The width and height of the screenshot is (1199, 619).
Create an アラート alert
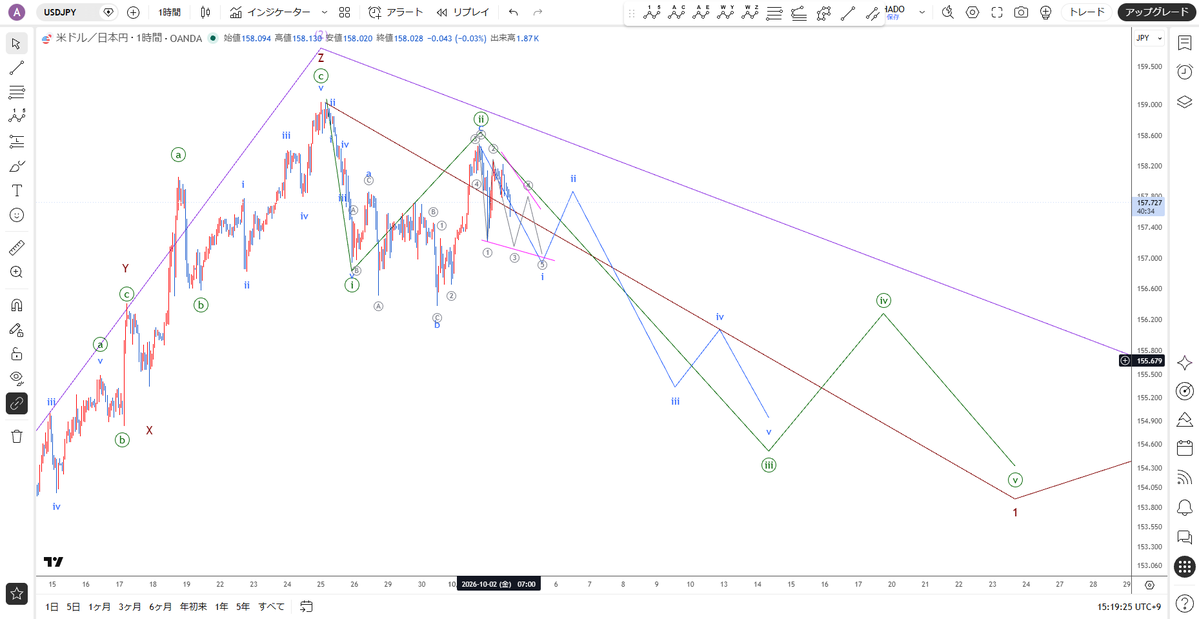tap(395, 12)
